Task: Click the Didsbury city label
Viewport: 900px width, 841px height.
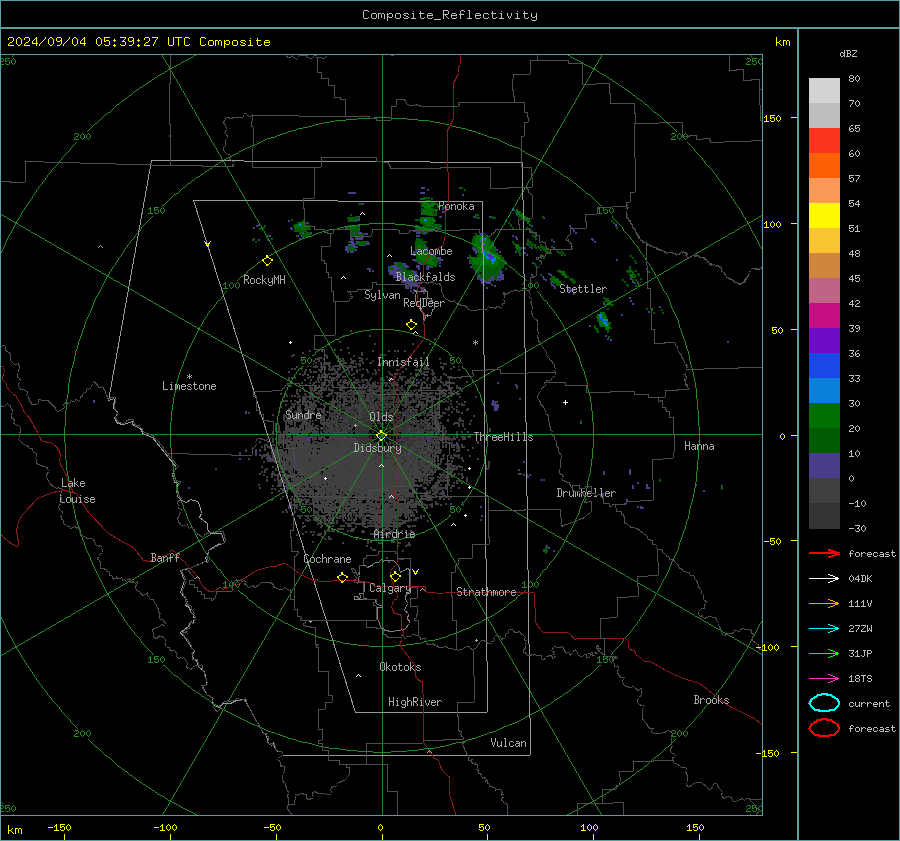Action: point(377,448)
